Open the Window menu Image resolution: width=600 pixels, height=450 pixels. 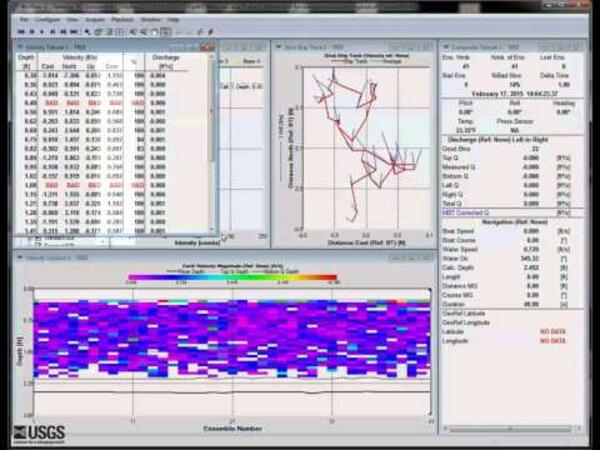coord(151,20)
